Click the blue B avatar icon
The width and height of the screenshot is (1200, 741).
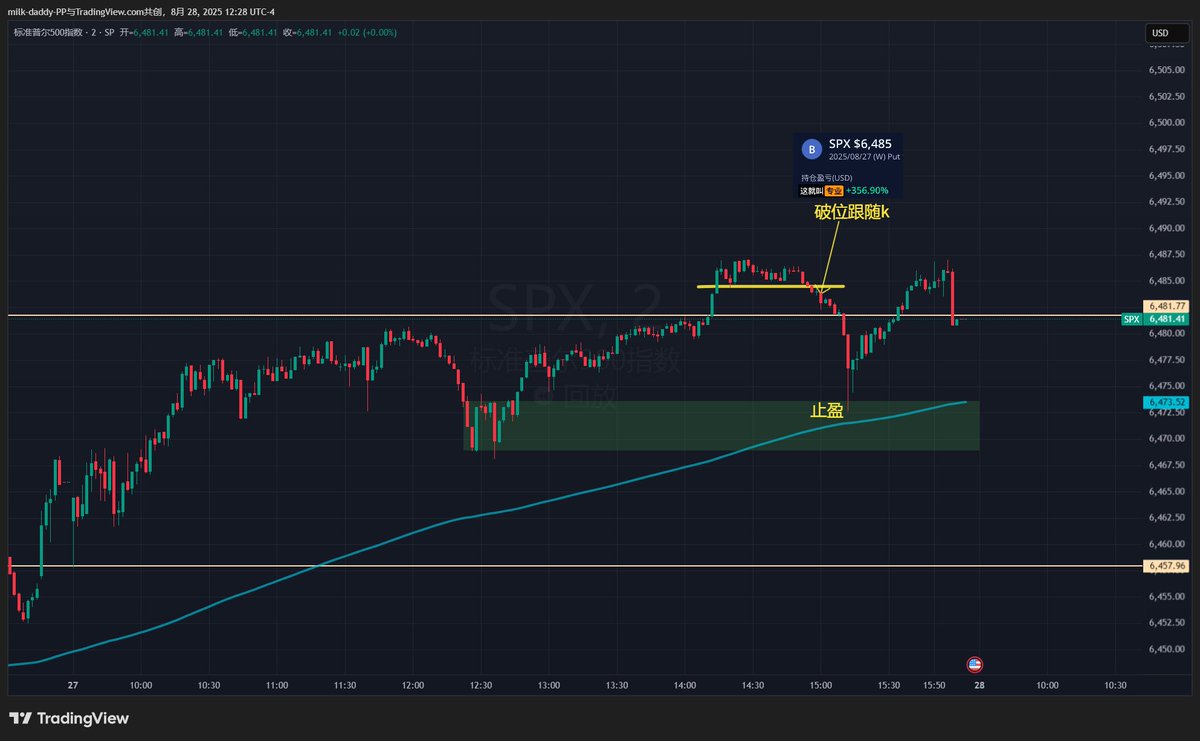click(x=812, y=149)
